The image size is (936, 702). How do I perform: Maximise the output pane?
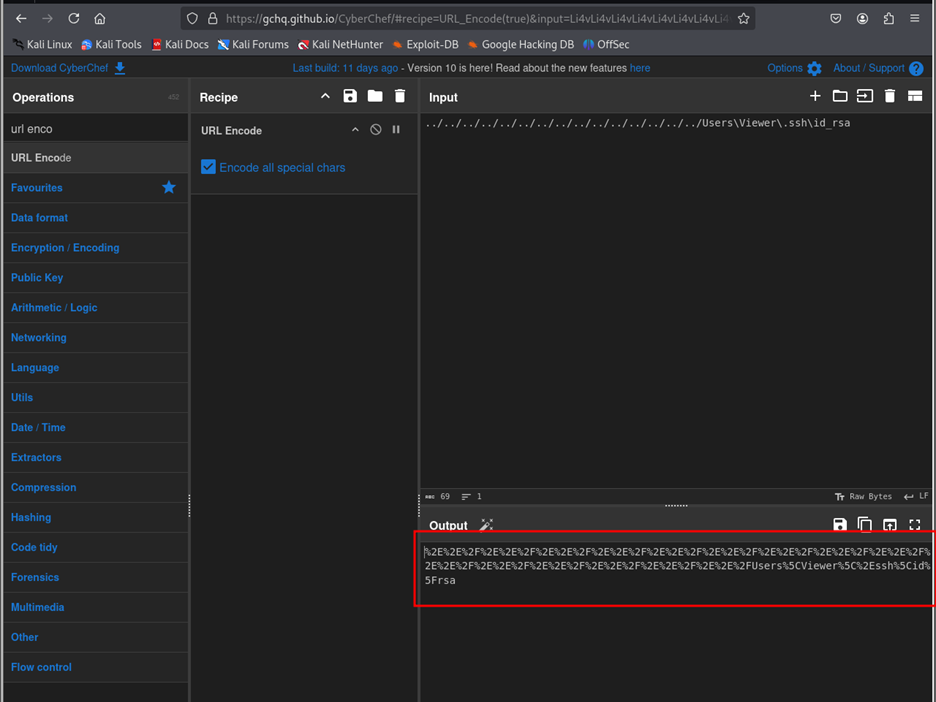pos(915,525)
